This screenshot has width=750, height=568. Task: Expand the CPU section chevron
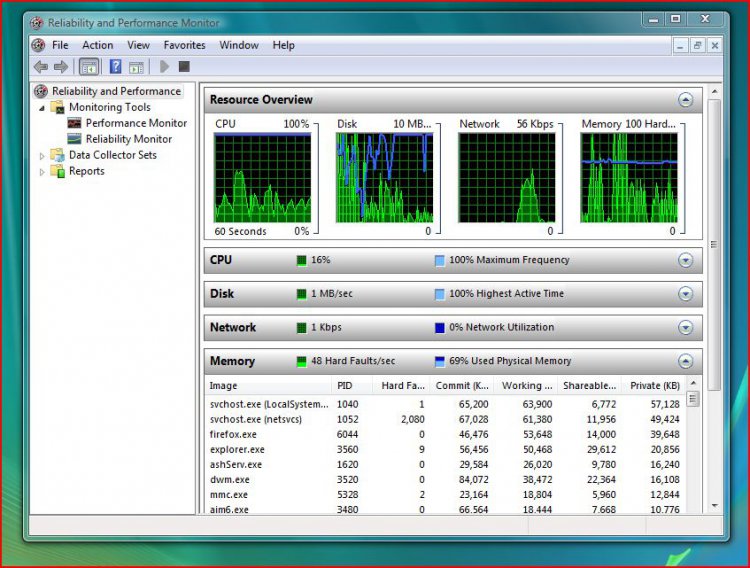685,260
